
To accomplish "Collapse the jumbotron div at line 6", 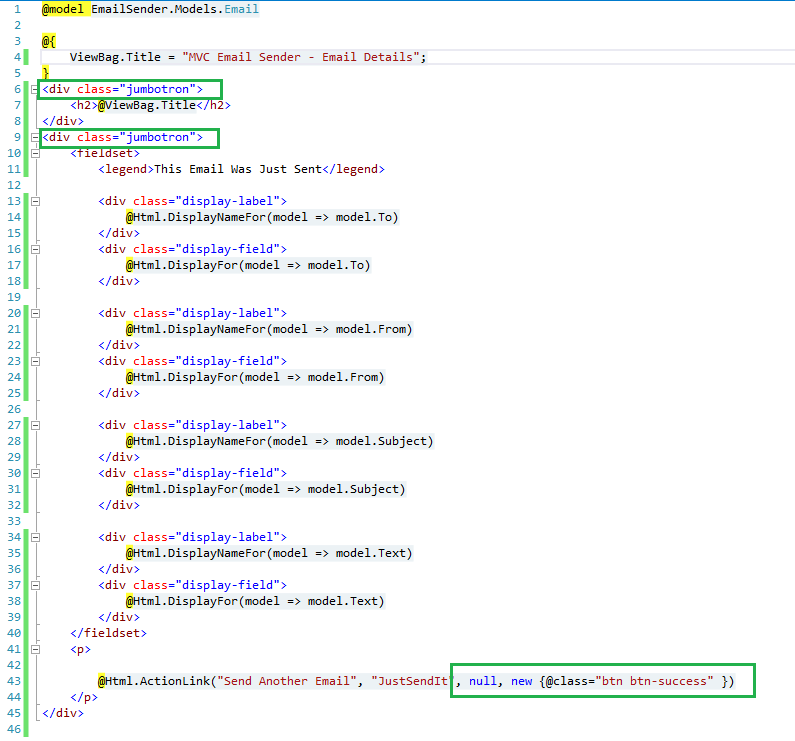I will tap(35, 90).
